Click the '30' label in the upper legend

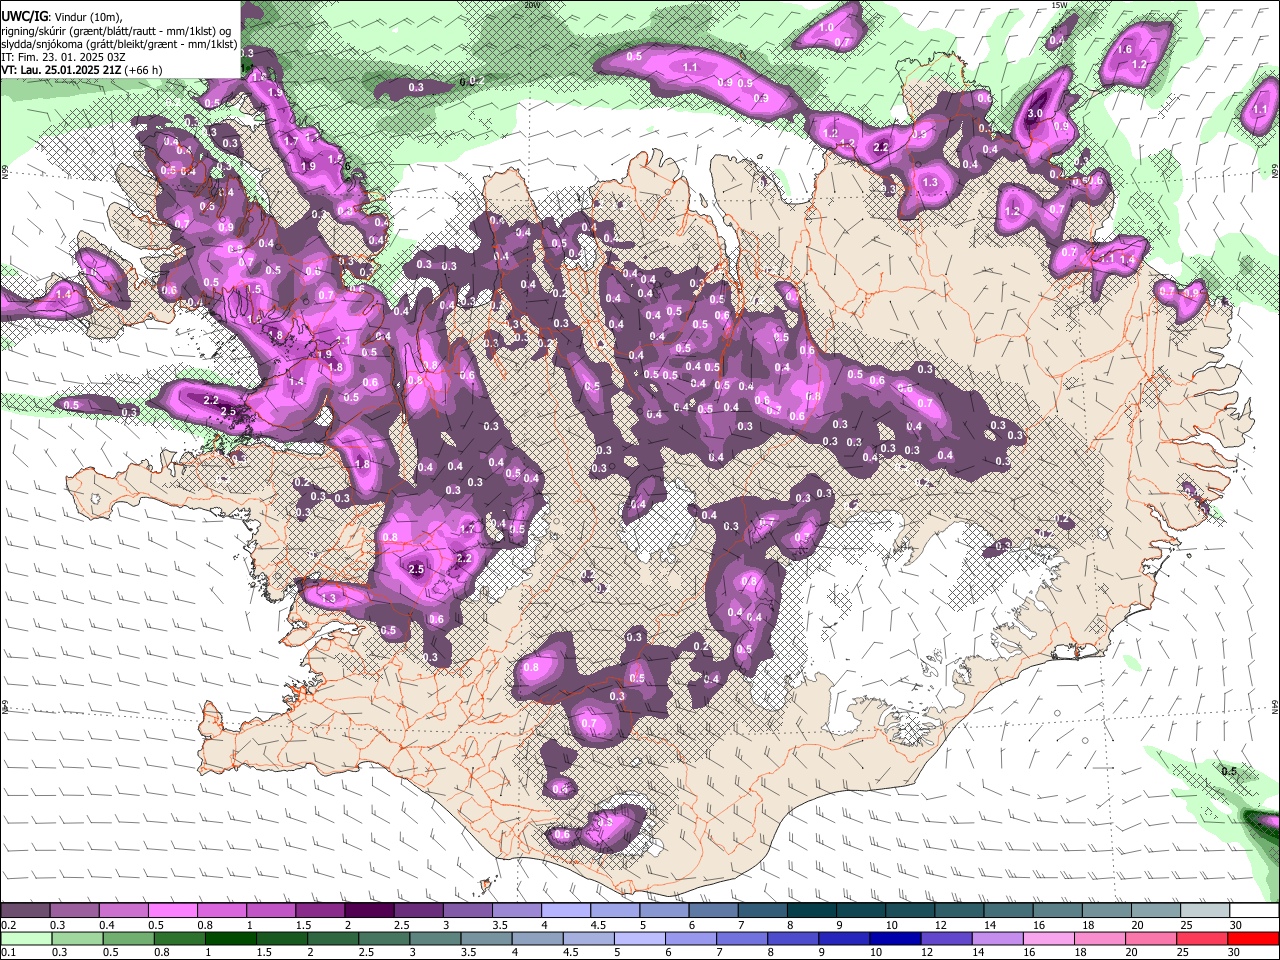pos(1236,925)
